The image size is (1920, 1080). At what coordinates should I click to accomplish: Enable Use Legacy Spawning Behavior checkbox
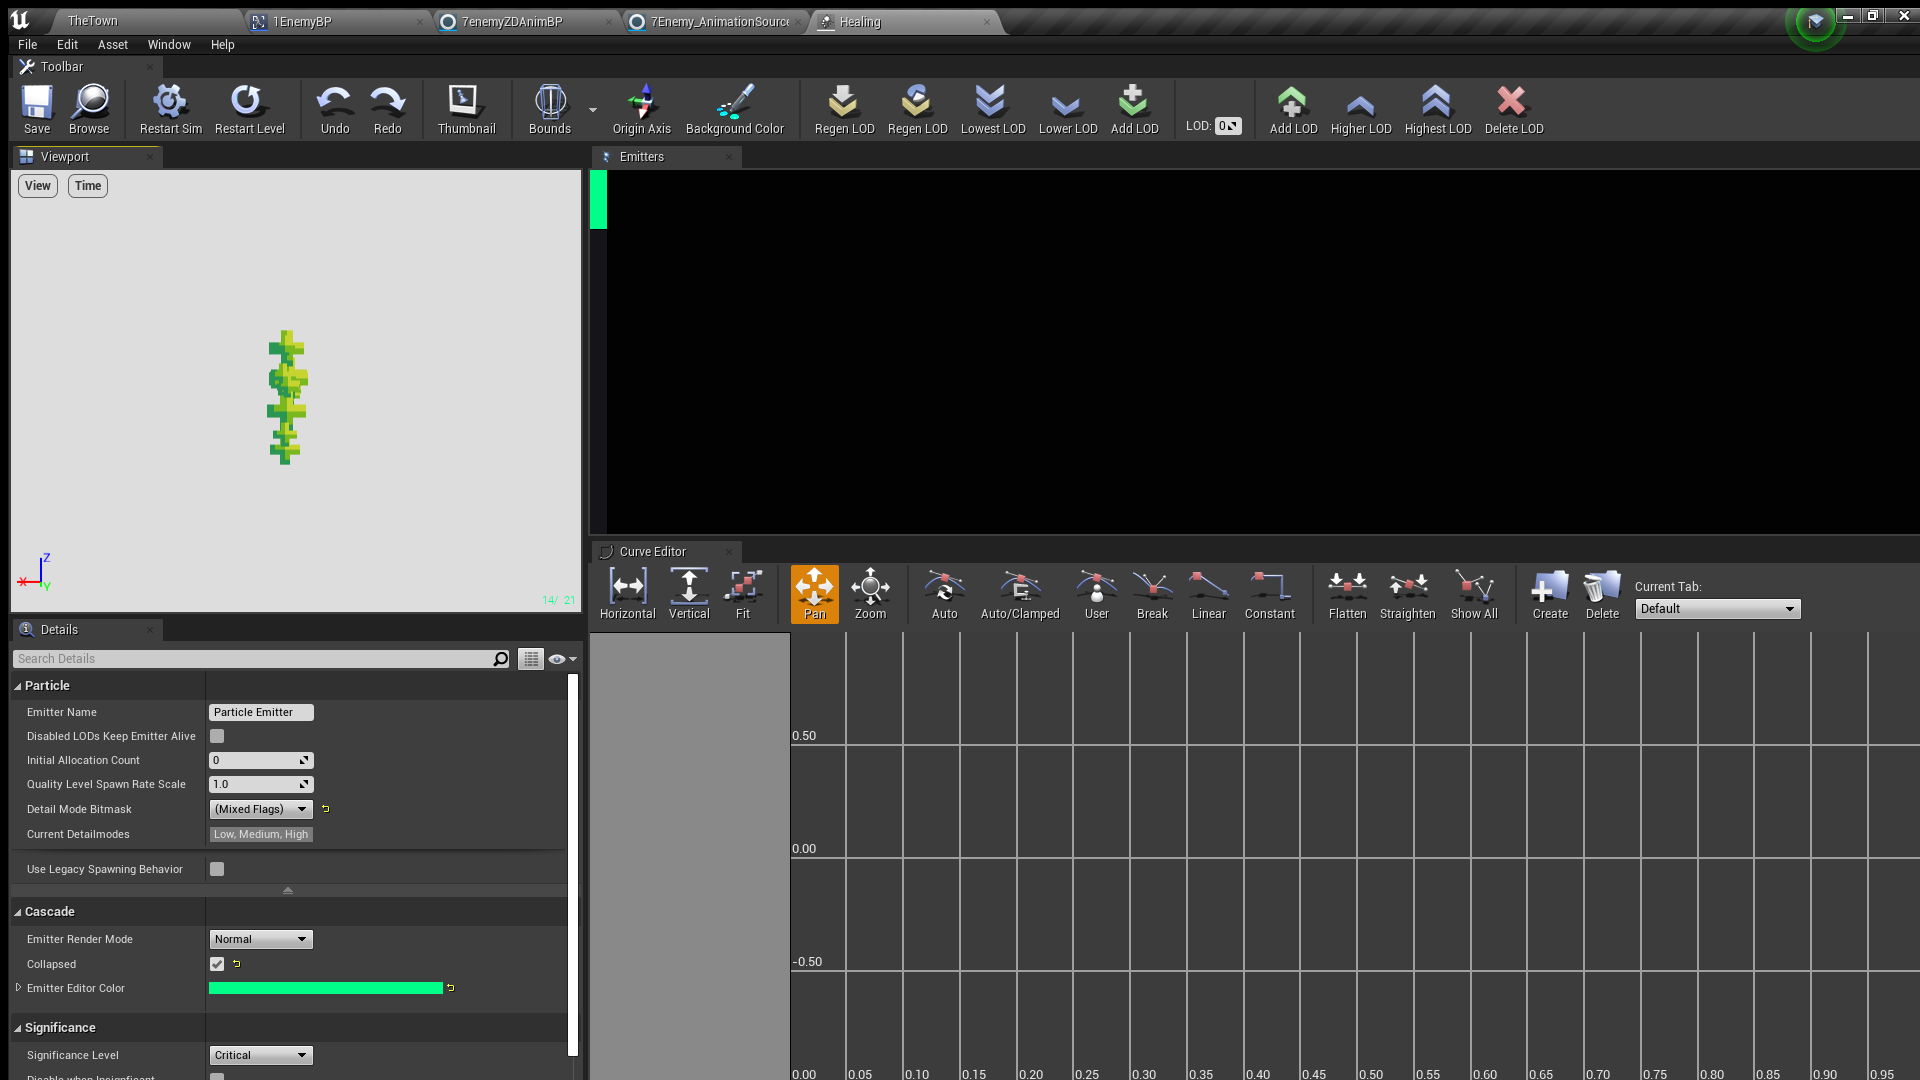(217, 869)
